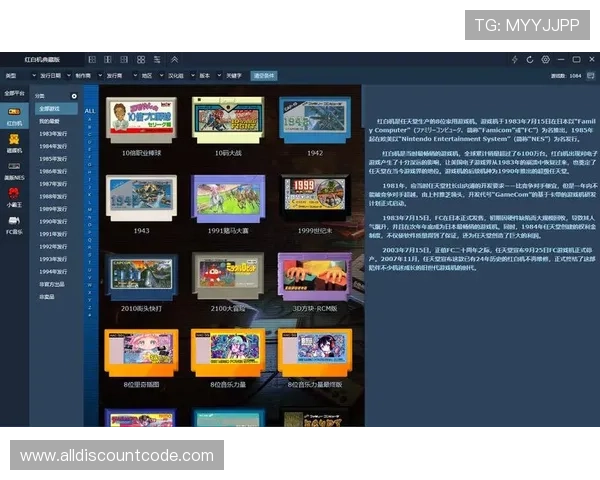This screenshot has height=480, width=600.
Task: Open the 10码大战 game cartridge
Action: point(228,120)
